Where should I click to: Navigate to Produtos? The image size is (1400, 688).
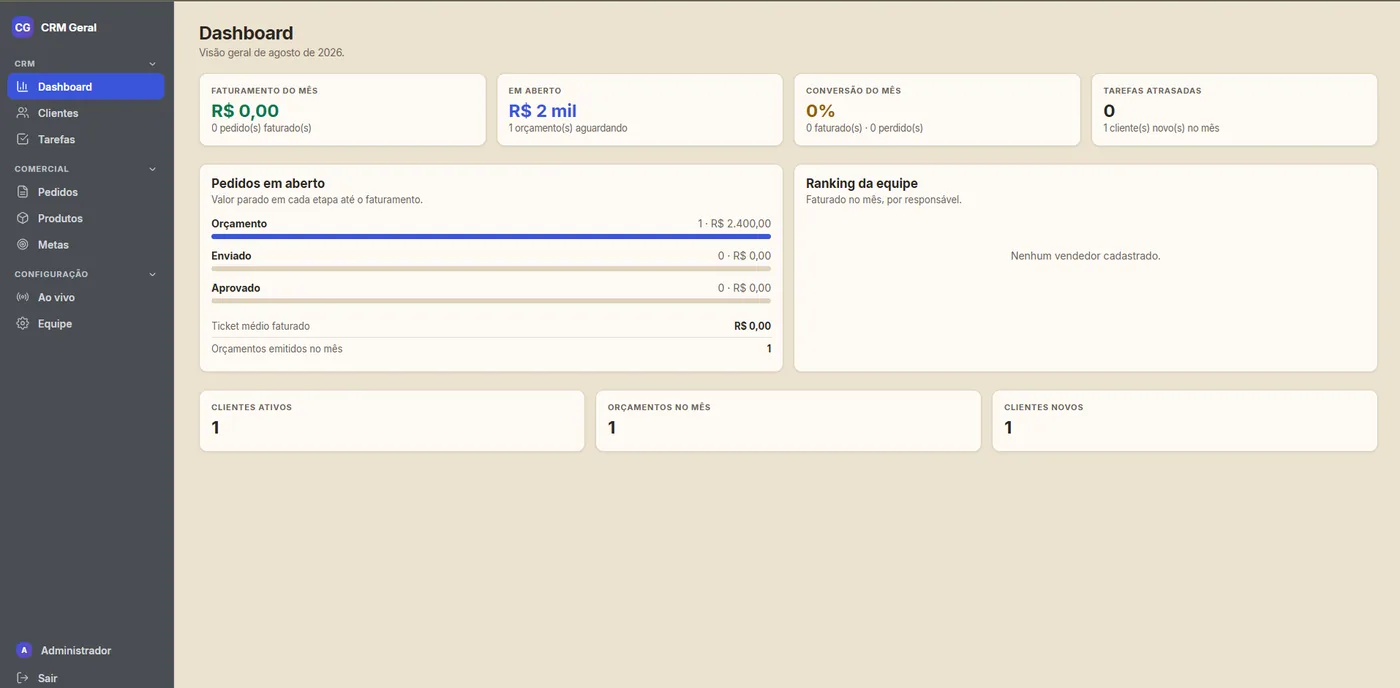point(86,218)
